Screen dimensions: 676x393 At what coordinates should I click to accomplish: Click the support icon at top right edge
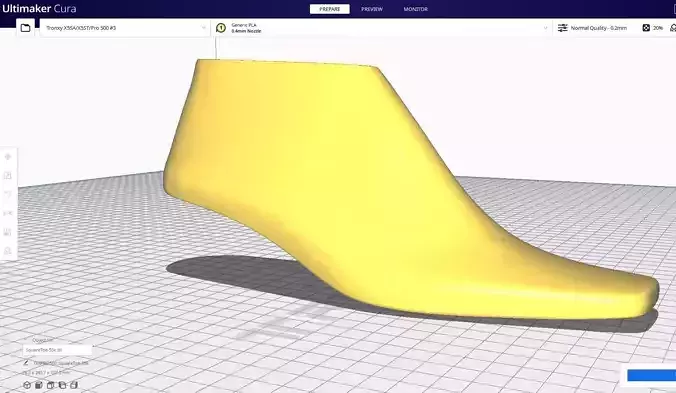click(673, 28)
